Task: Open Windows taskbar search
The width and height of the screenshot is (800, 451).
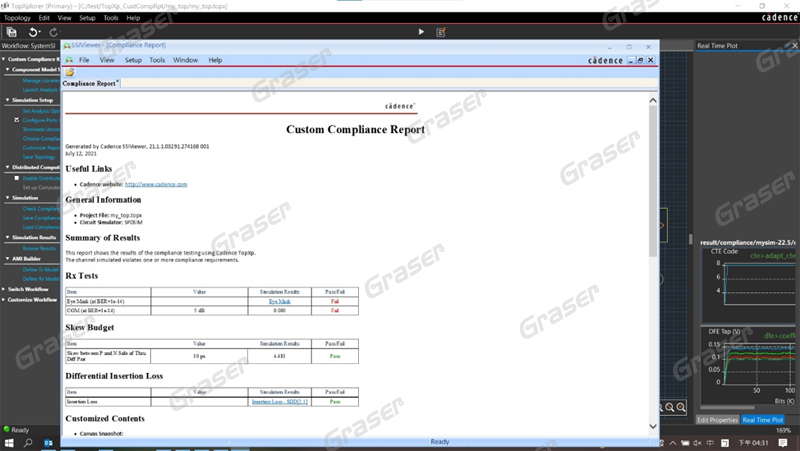Action: point(28,443)
